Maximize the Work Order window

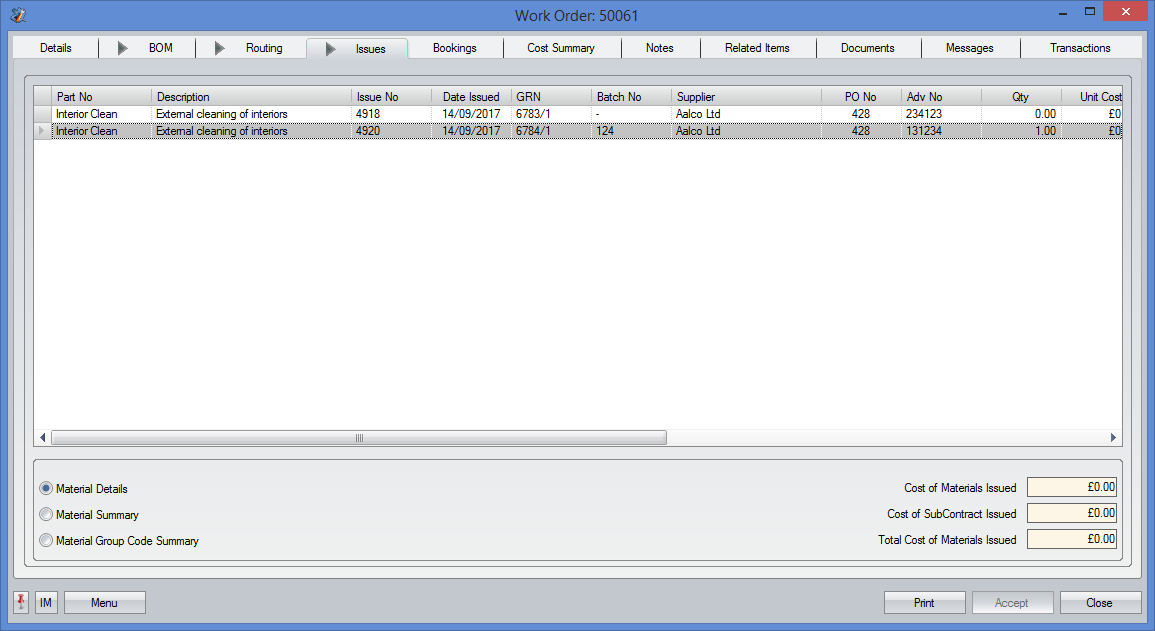pyautogui.click(x=1089, y=12)
